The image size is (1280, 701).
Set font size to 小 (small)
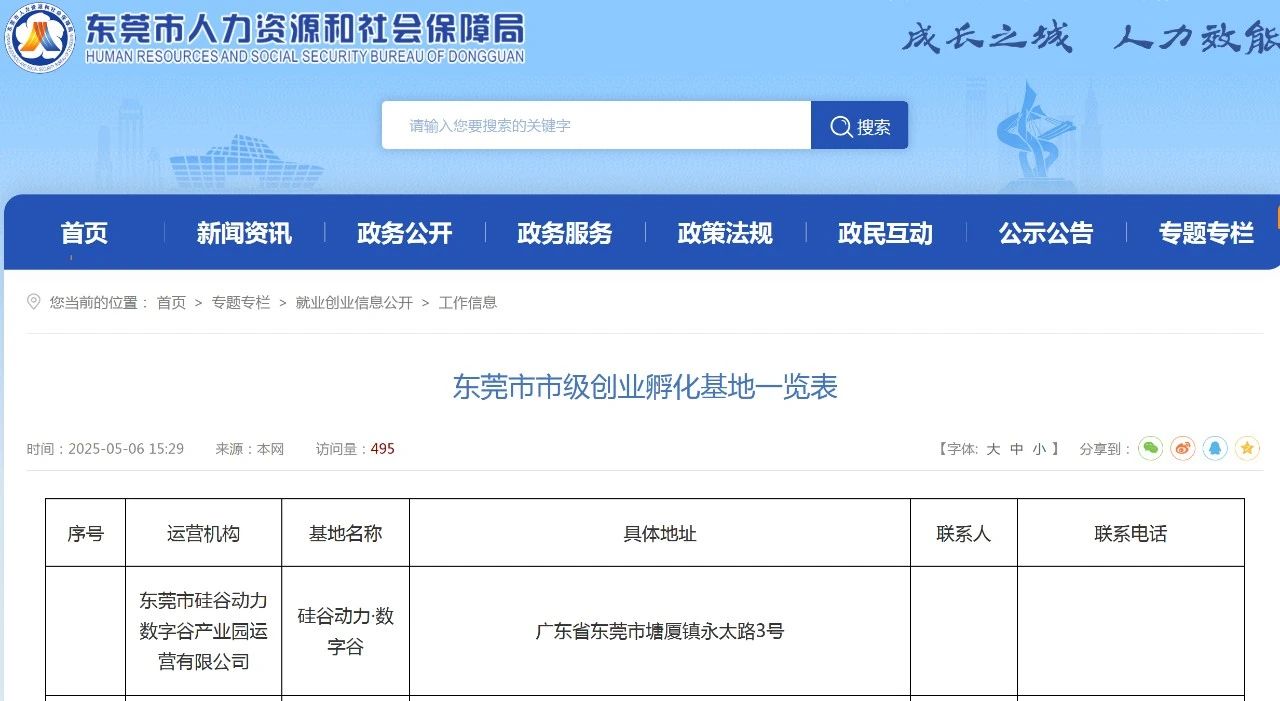1039,450
